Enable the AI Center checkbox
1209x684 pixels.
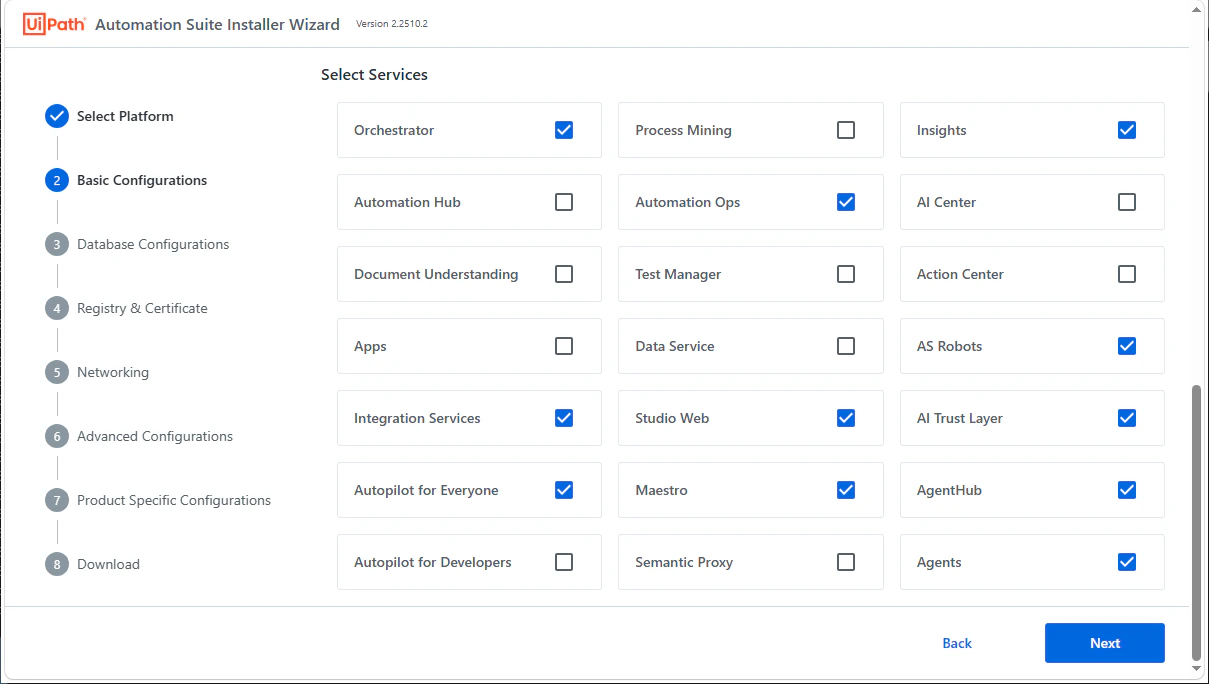[x=1127, y=202]
